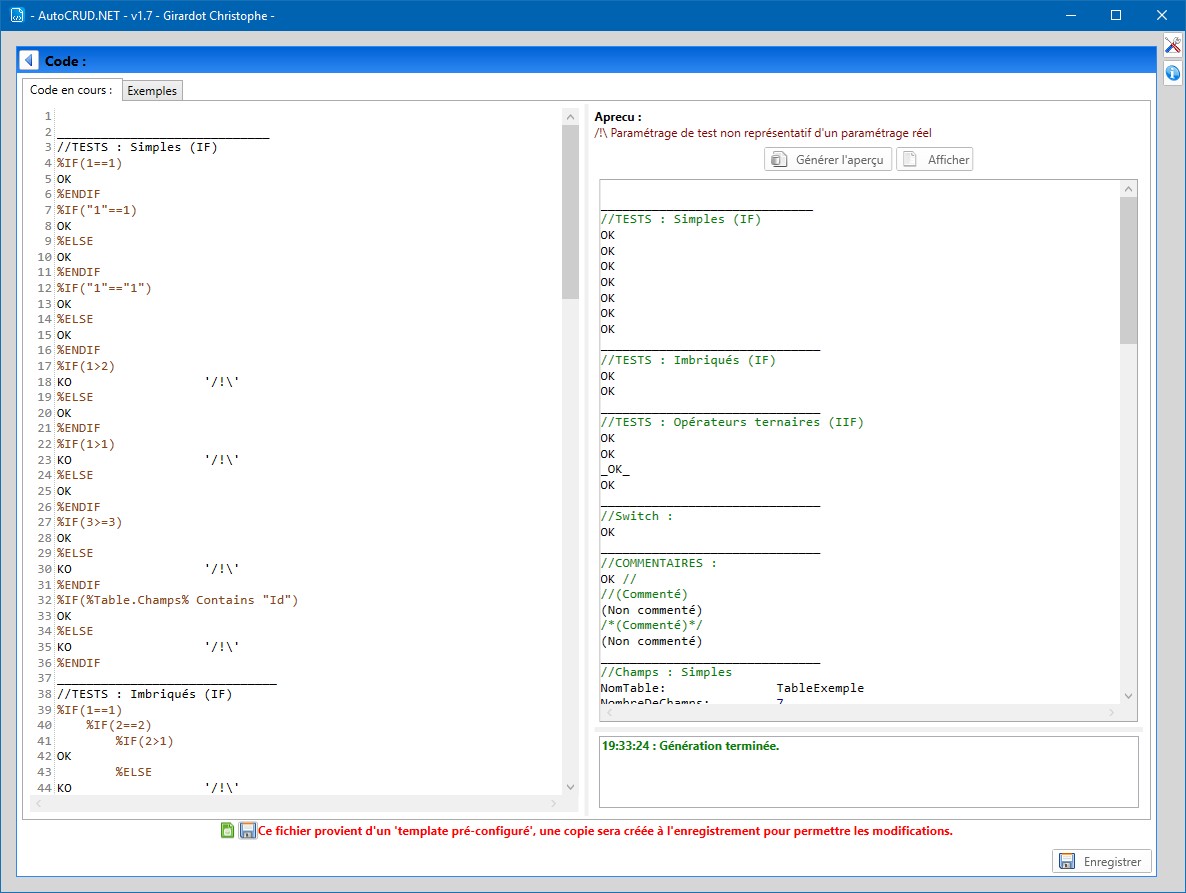Click the red 'template pré-configuré' notice text

605,830
